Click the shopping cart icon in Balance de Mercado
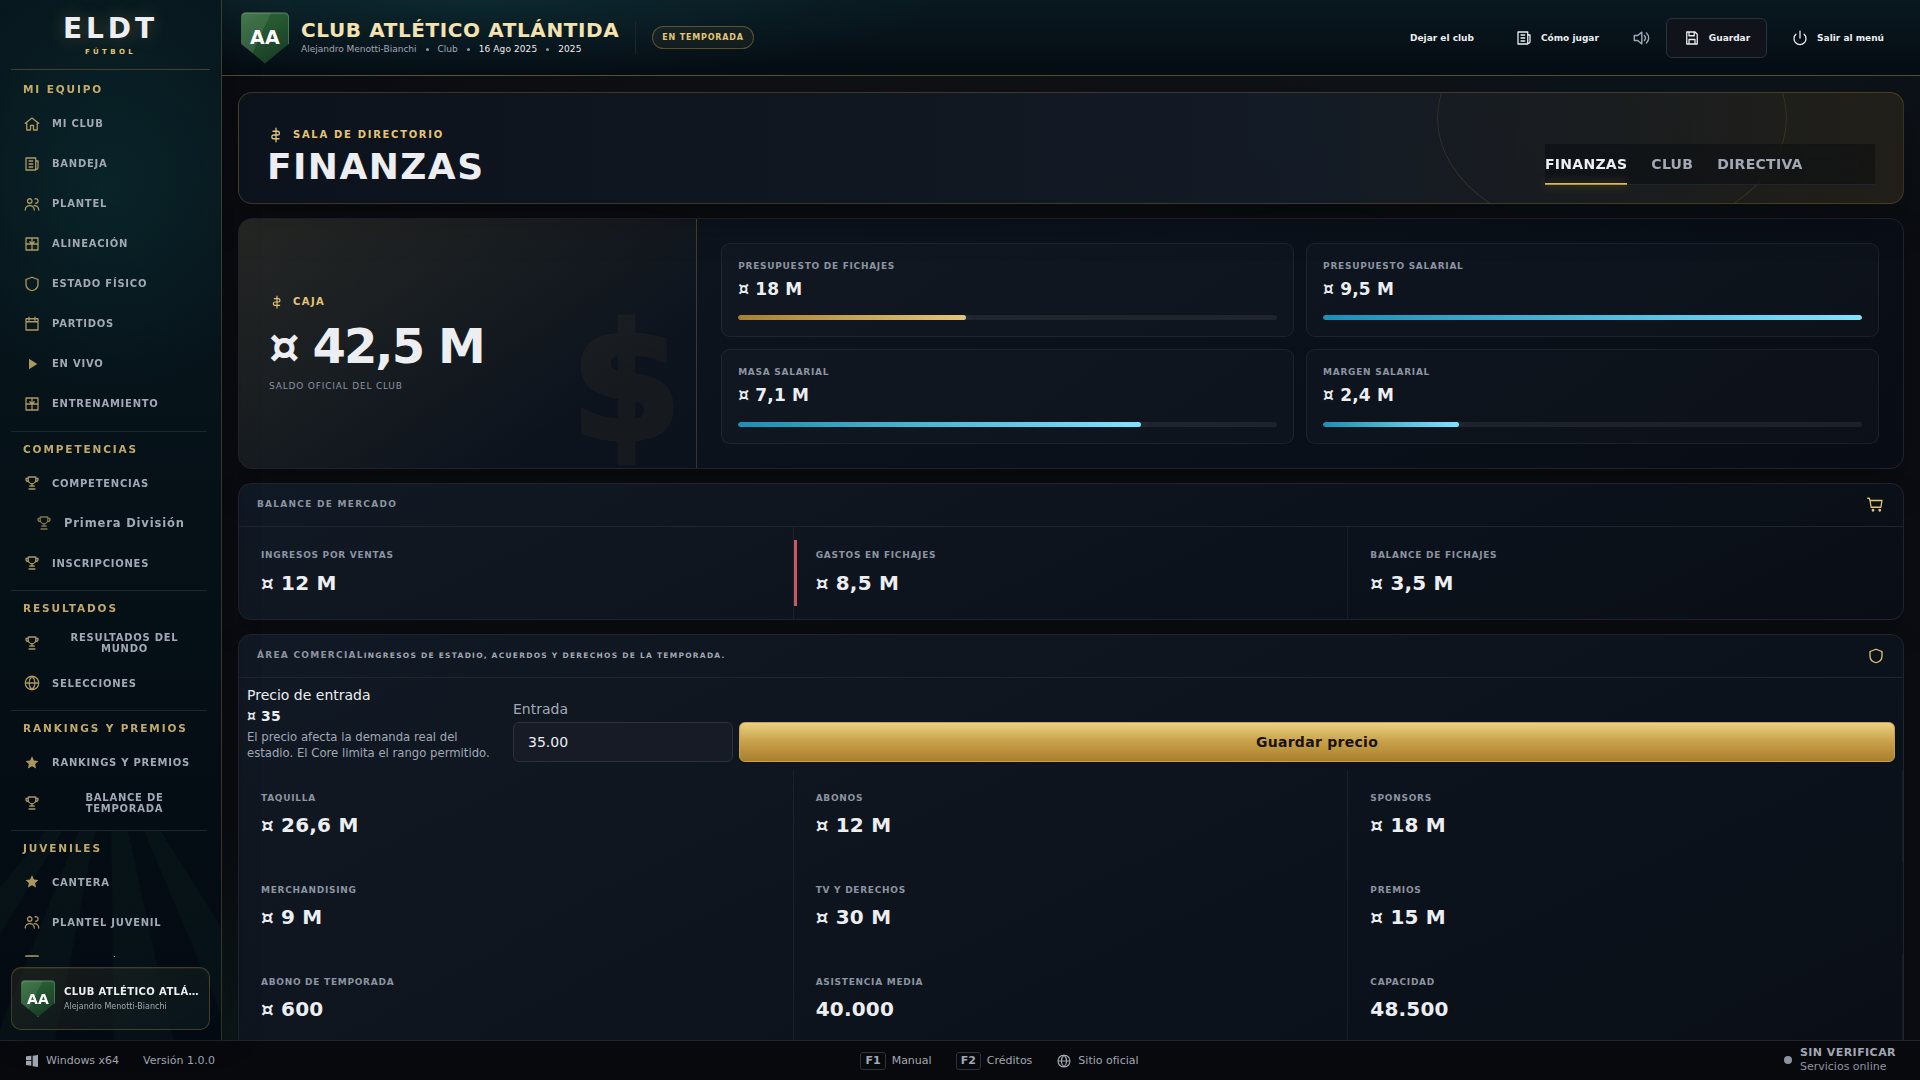This screenshot has height=1080, width=1920. click(1875, 505)
